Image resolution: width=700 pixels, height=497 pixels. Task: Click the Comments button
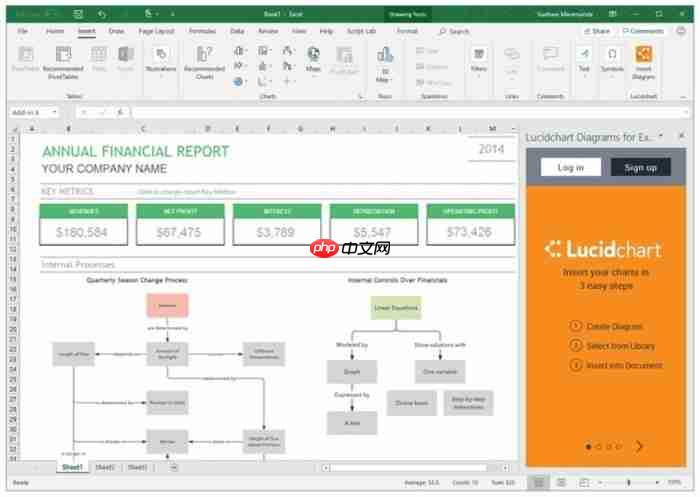click(643, 31)
